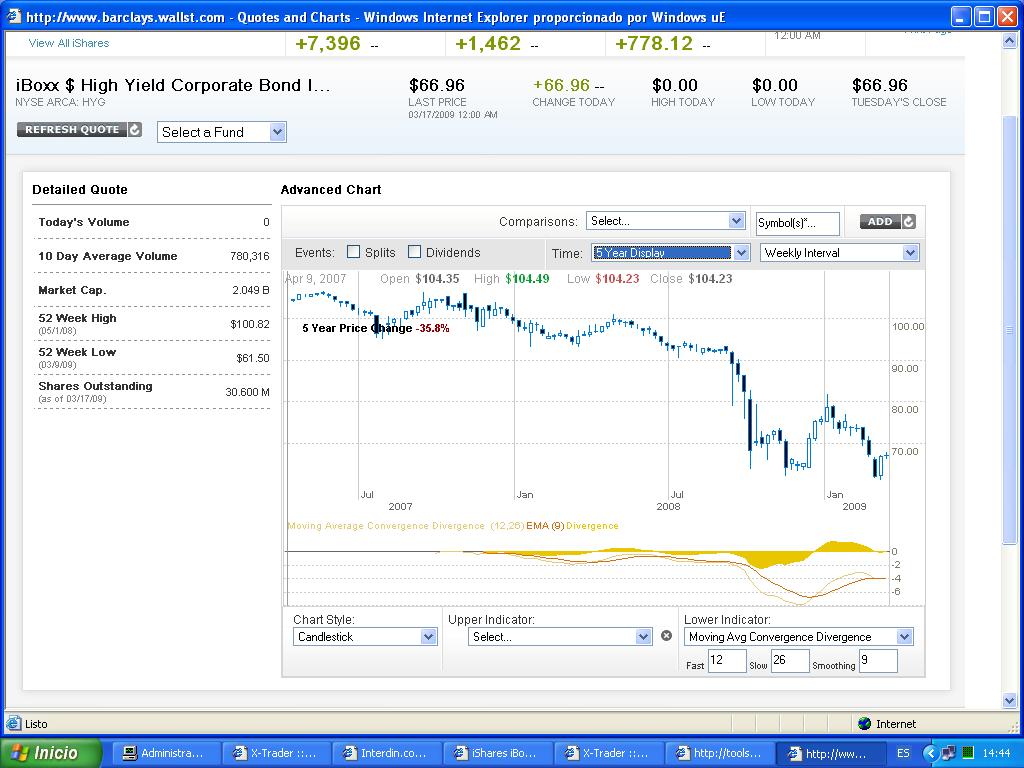The image size is (1024, 768).
Task: Click the green tray icon beside the clock
Action: [x=968, y=753]
